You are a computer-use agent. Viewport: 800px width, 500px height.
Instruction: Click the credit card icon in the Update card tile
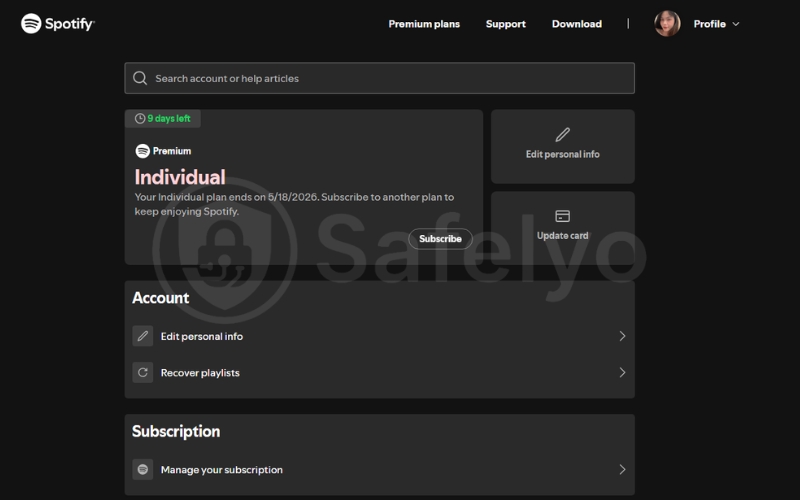pos(563,216)
